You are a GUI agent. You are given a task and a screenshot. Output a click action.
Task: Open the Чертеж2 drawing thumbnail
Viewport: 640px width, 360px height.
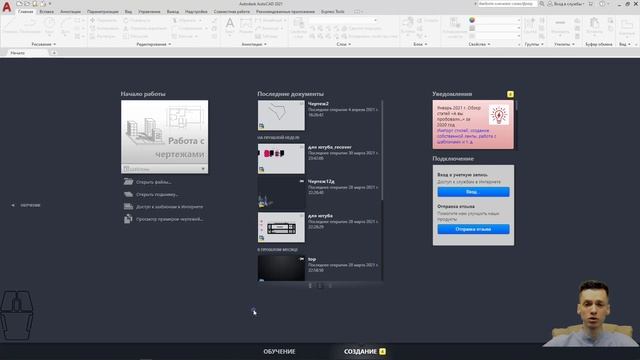click(x=281, y=116)
